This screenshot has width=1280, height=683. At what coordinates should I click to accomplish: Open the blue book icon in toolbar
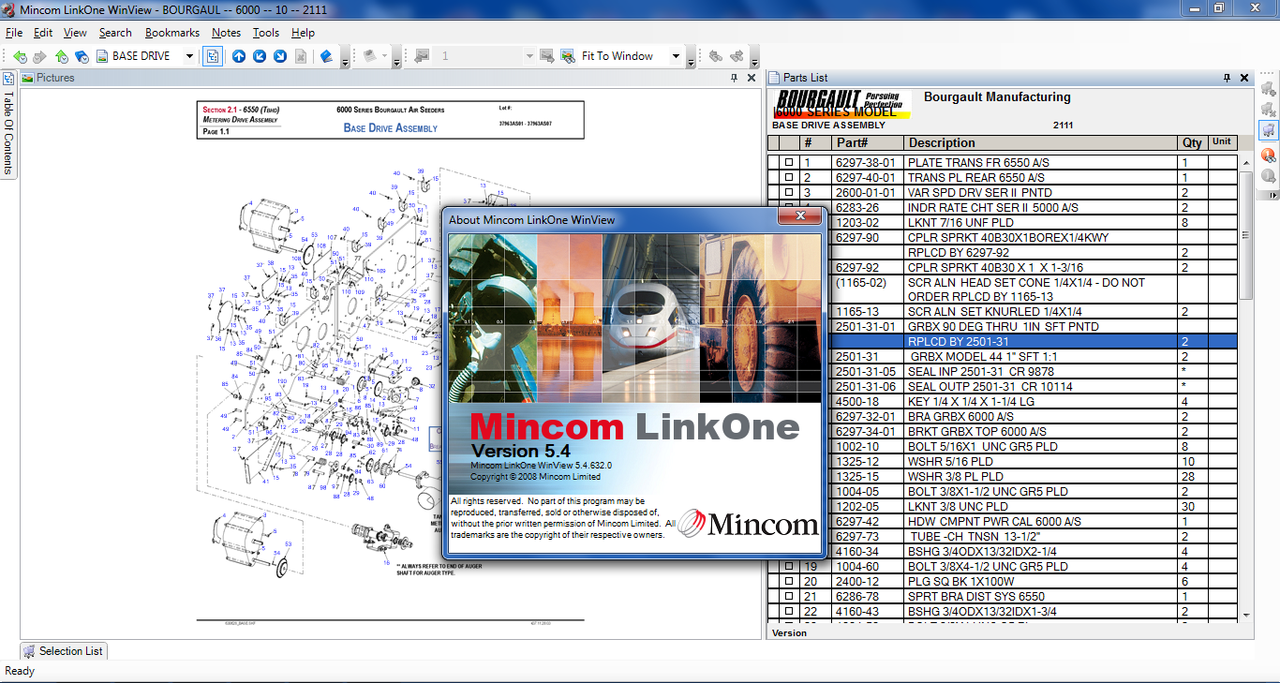tap(326, 57)
